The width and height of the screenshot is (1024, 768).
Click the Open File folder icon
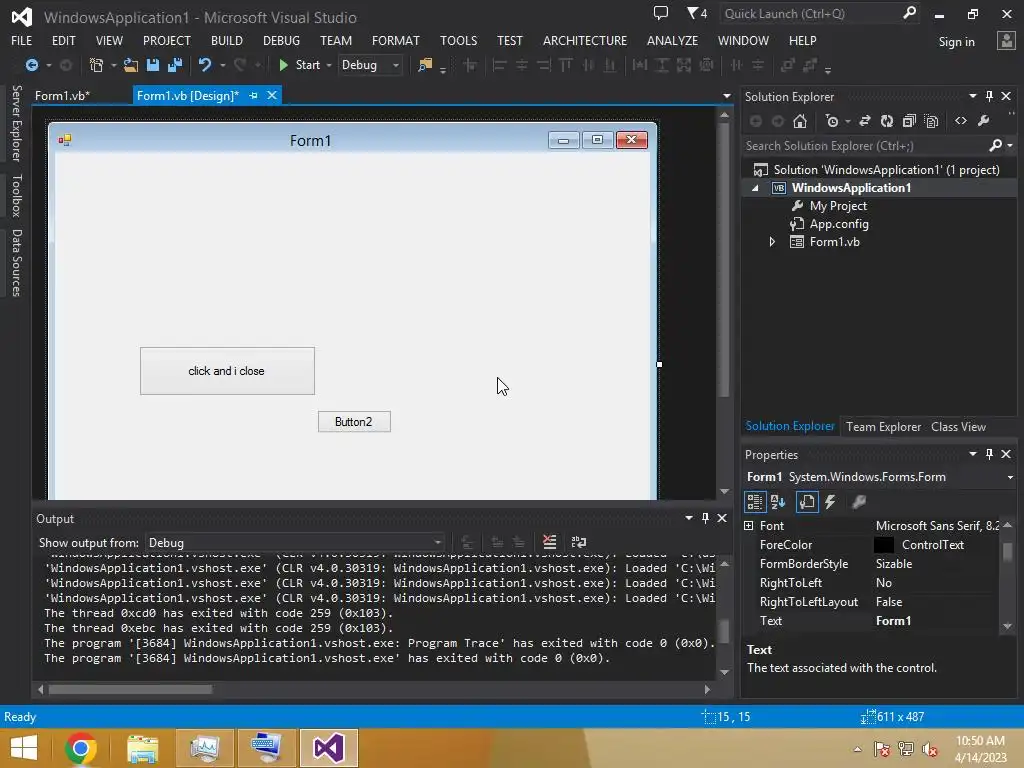click(131, 65)
